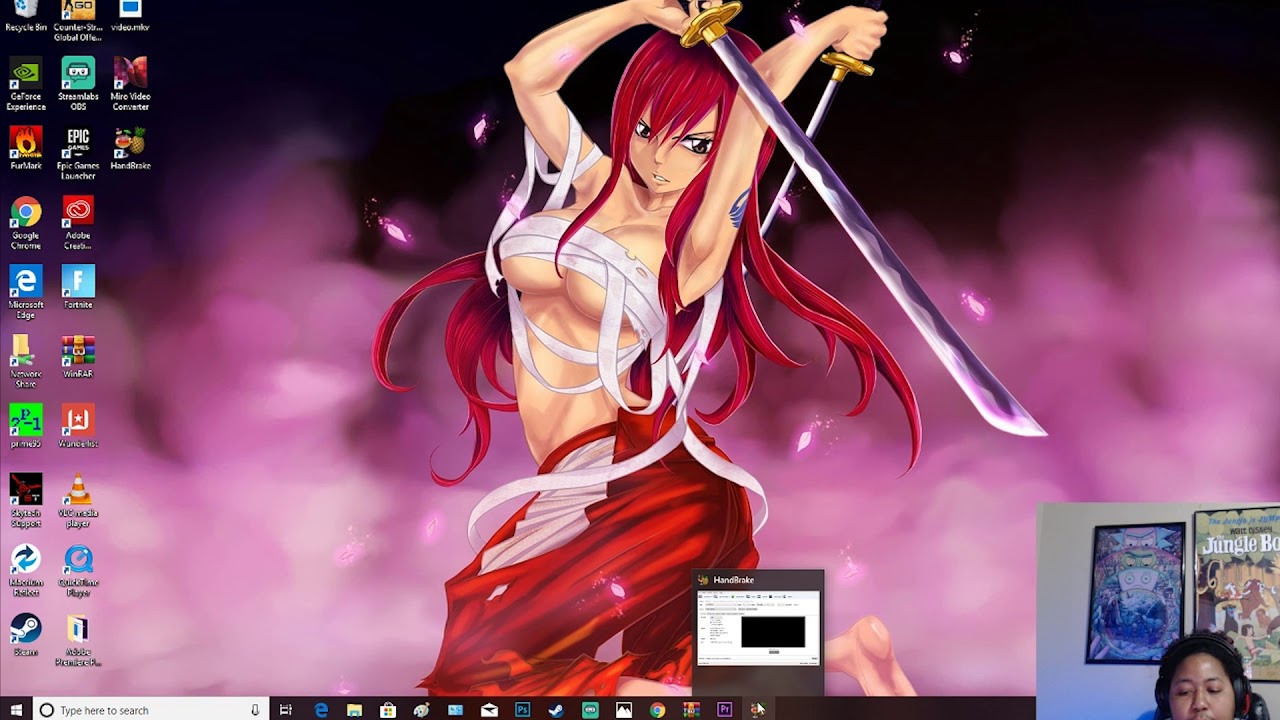Image resolution: width=1280 pixels, height=720 pixels.
Task: Click the Type here to search box
Action: [x=150, y=710]
